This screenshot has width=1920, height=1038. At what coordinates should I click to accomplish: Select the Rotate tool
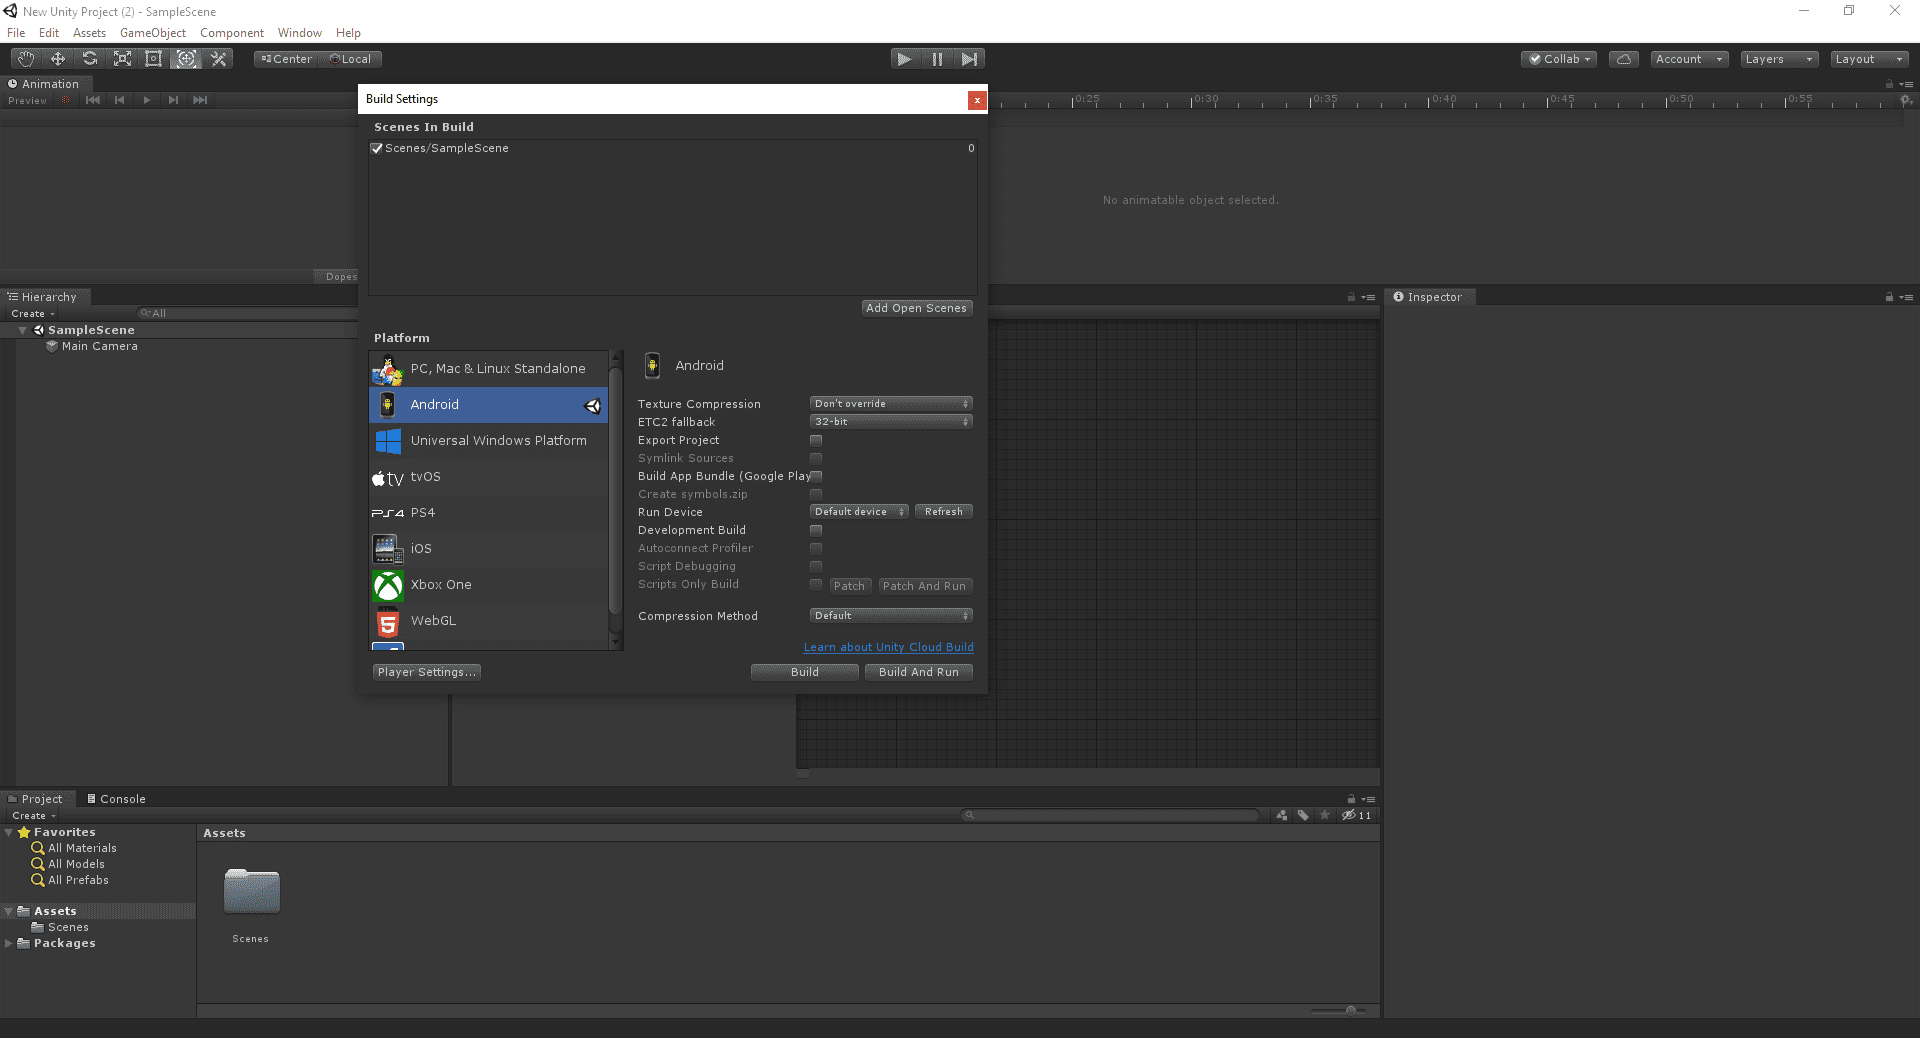pos(90,59)
